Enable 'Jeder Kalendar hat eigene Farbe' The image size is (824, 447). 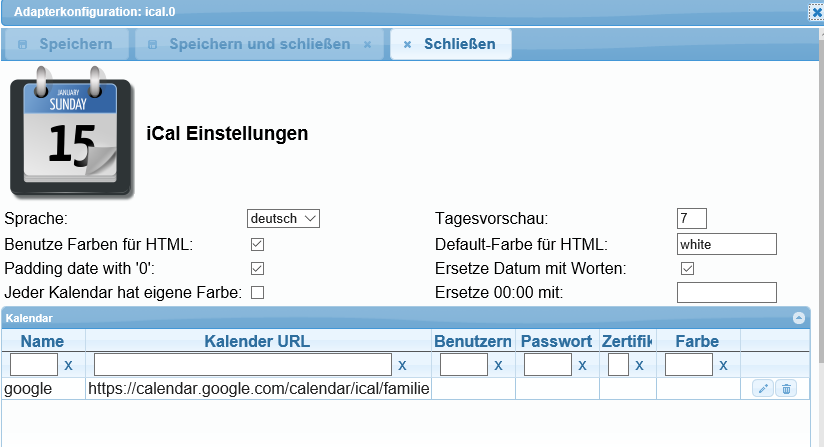coord(257,292)
